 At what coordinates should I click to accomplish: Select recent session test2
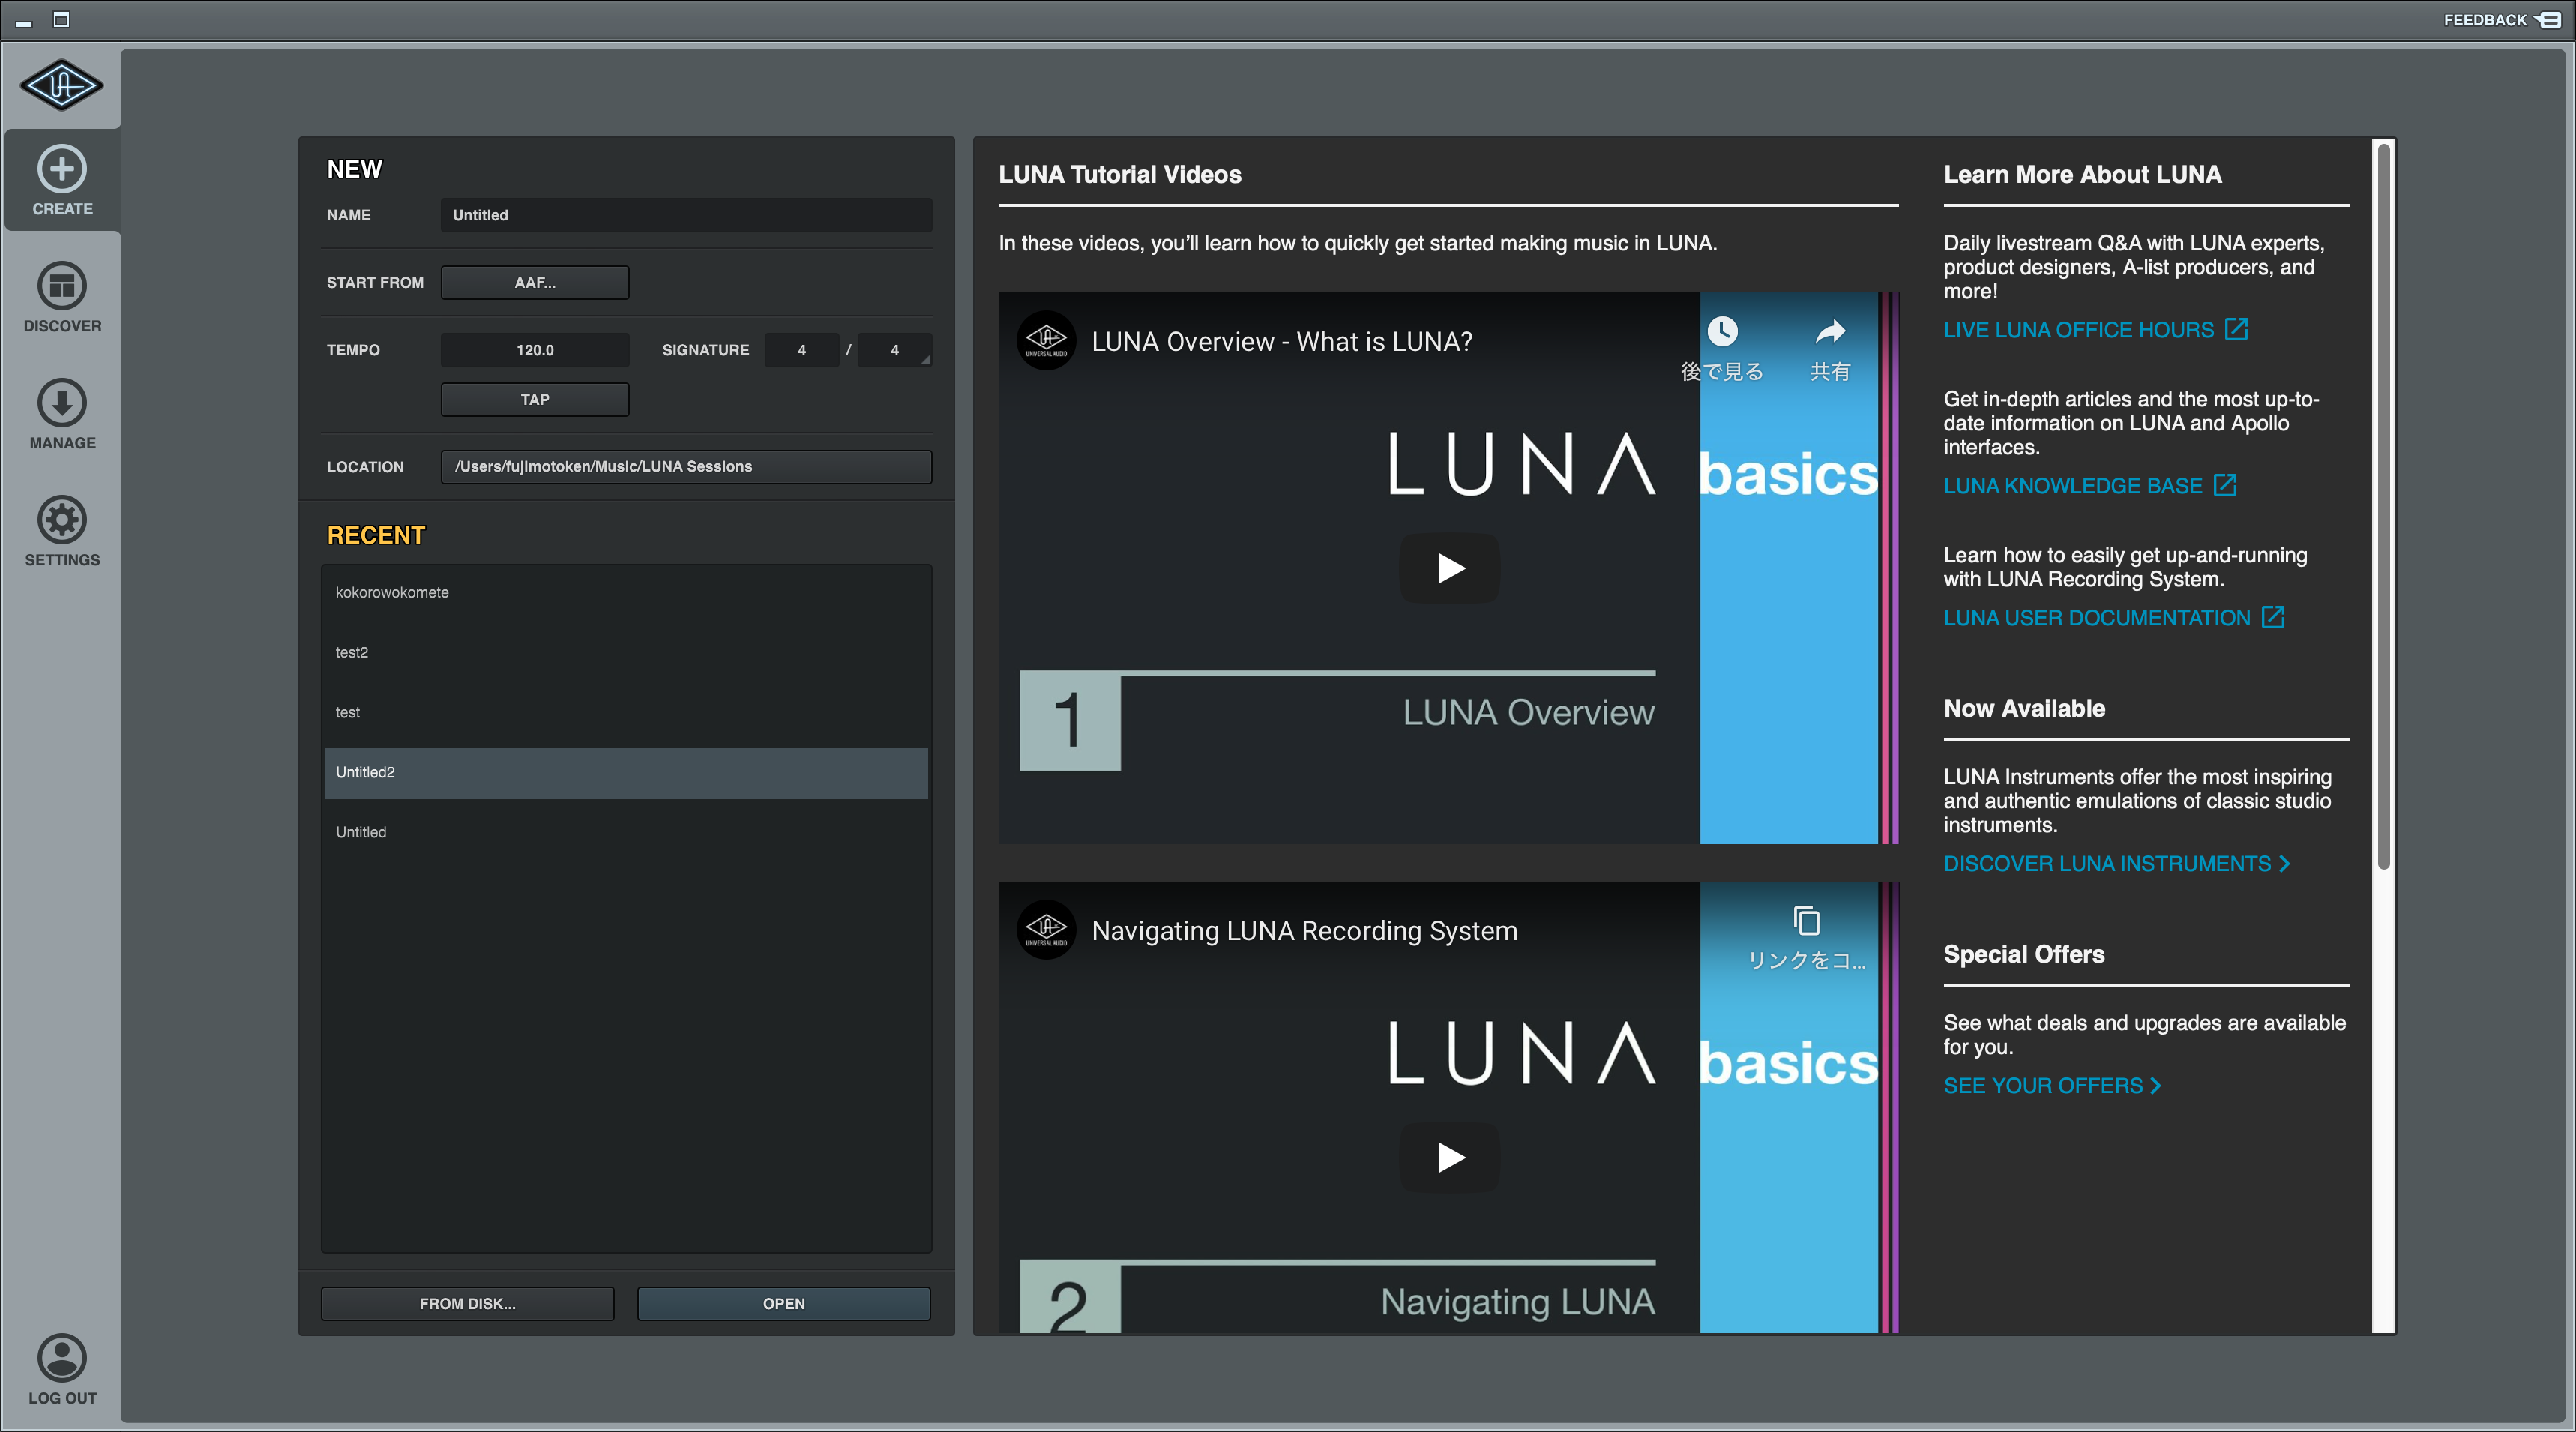[626, 652]
